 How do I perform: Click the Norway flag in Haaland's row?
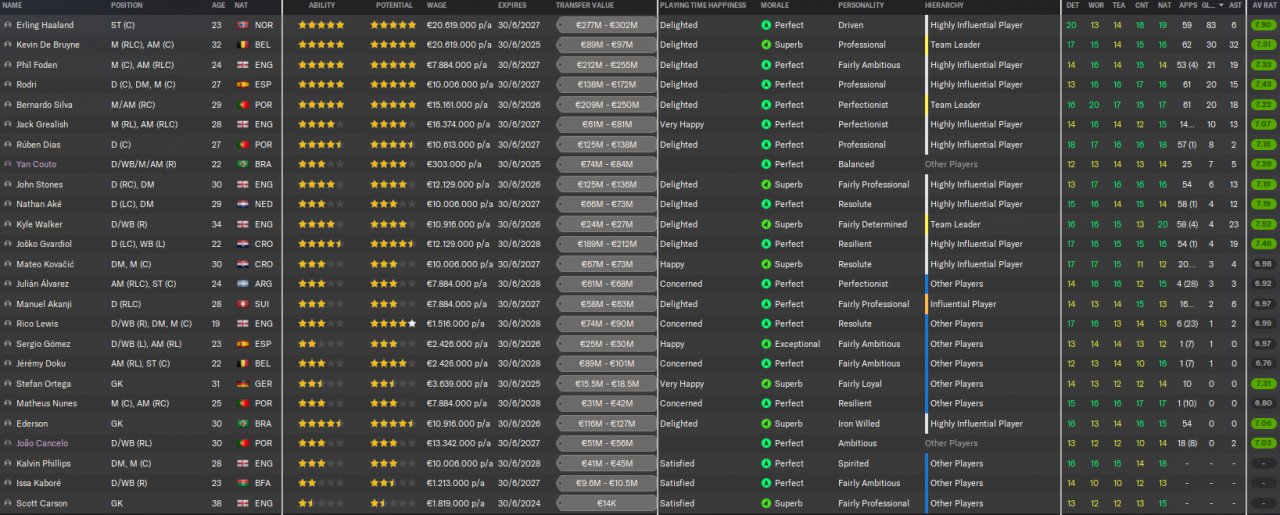click(241, 25)
